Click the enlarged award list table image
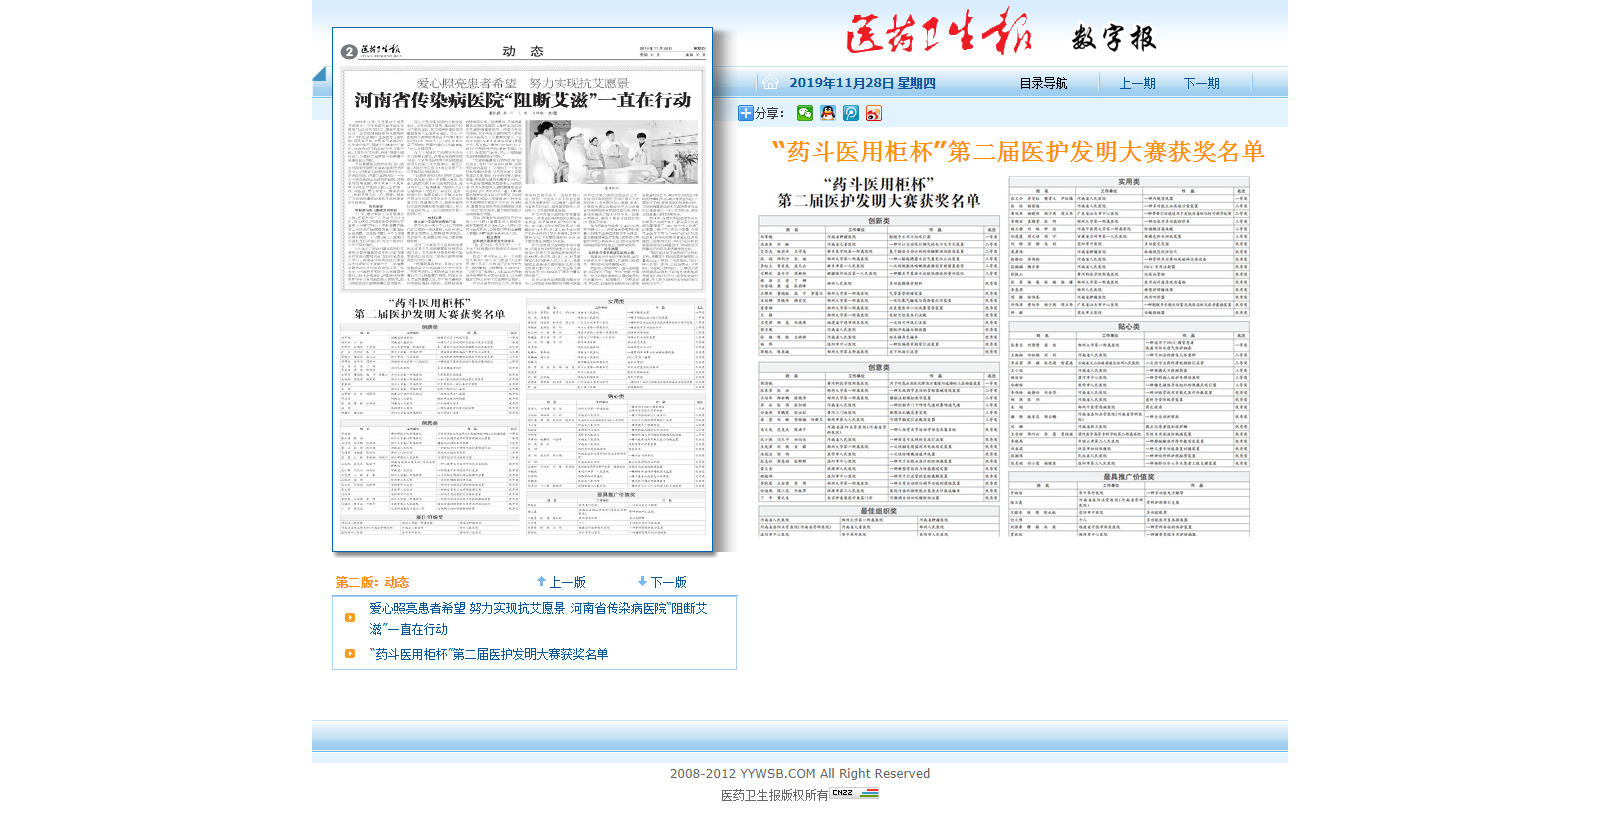This screenshot has width=1600, height=826. tap(1004, 356)
